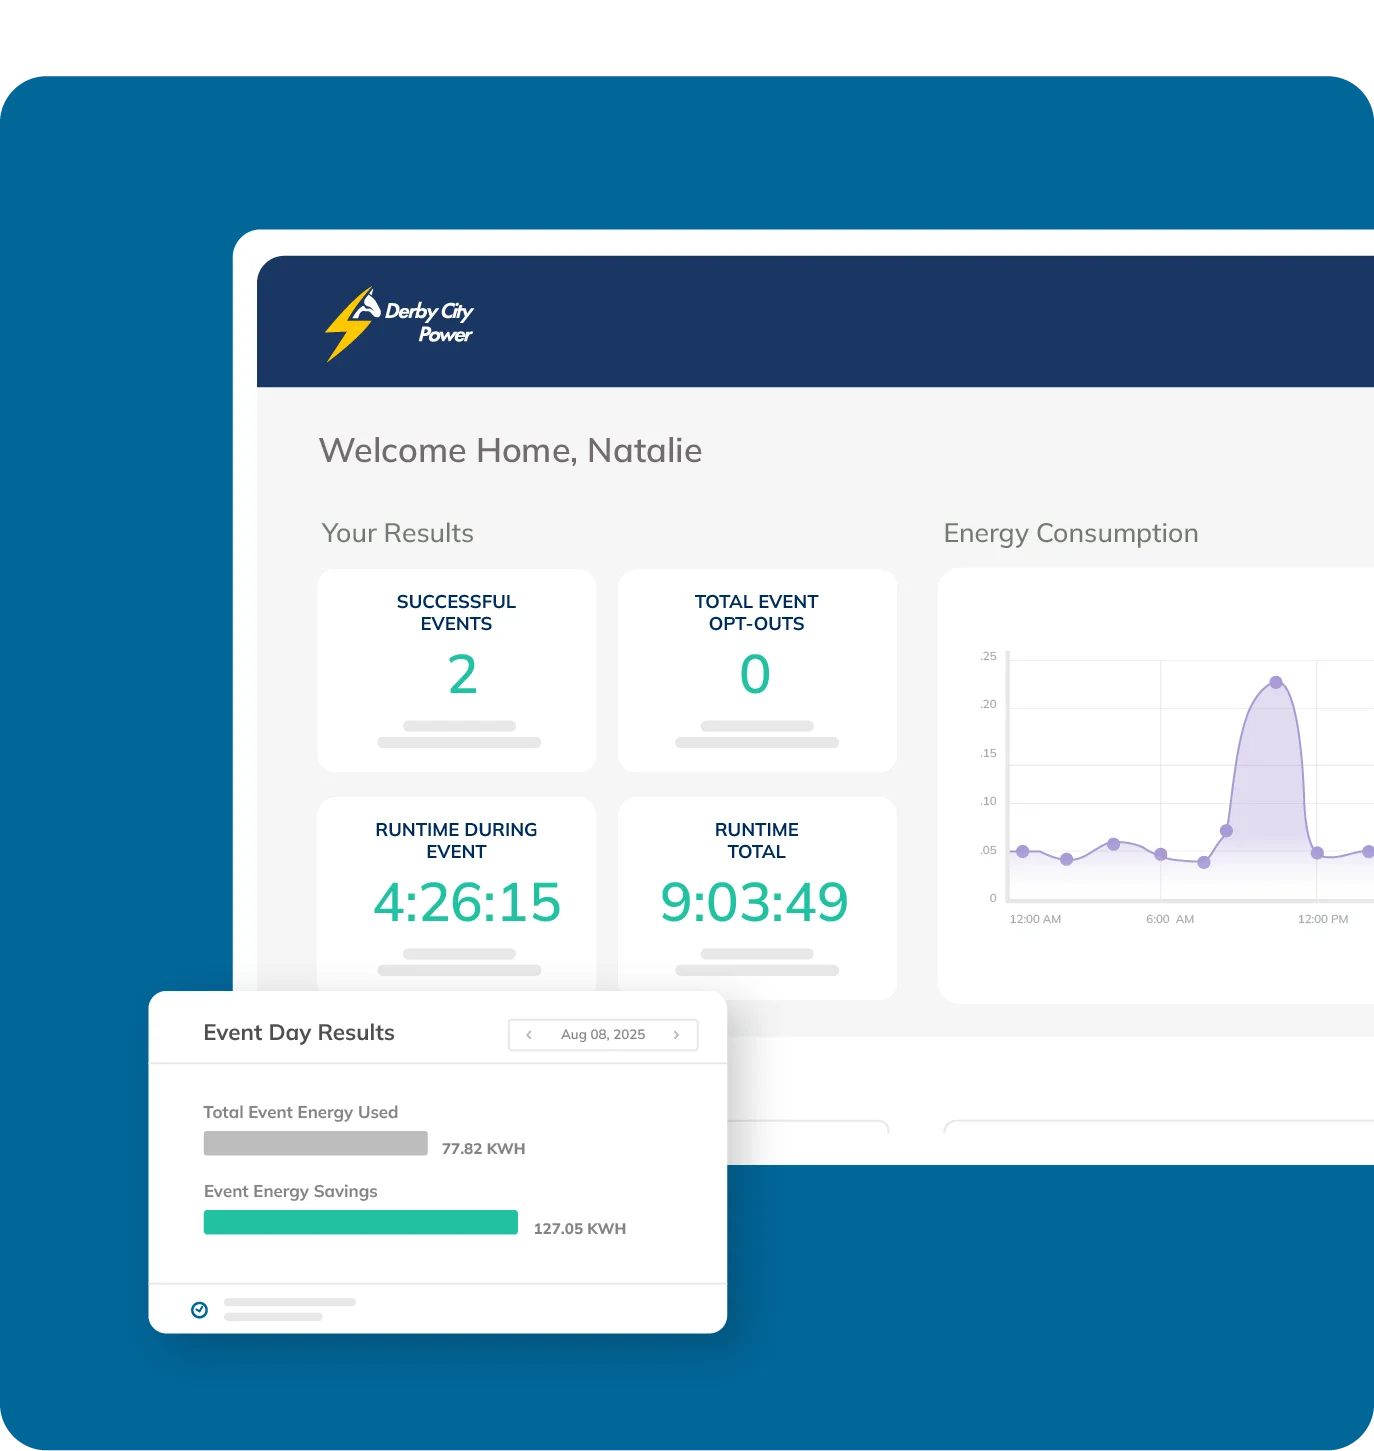Click the Derby City Power lightning logo
Image resolution: width=1374 pixels, height=1451 pixels.
399,323
